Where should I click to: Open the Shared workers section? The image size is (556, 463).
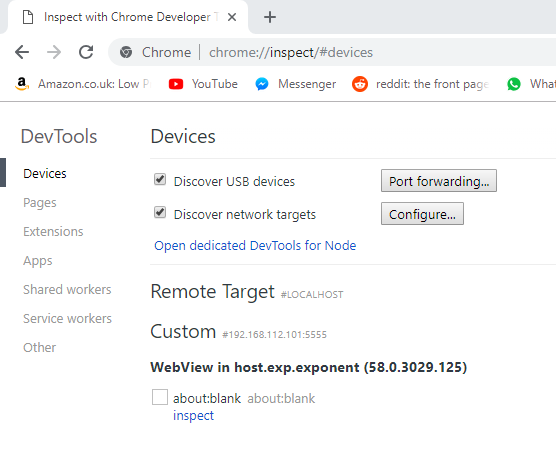67,289
